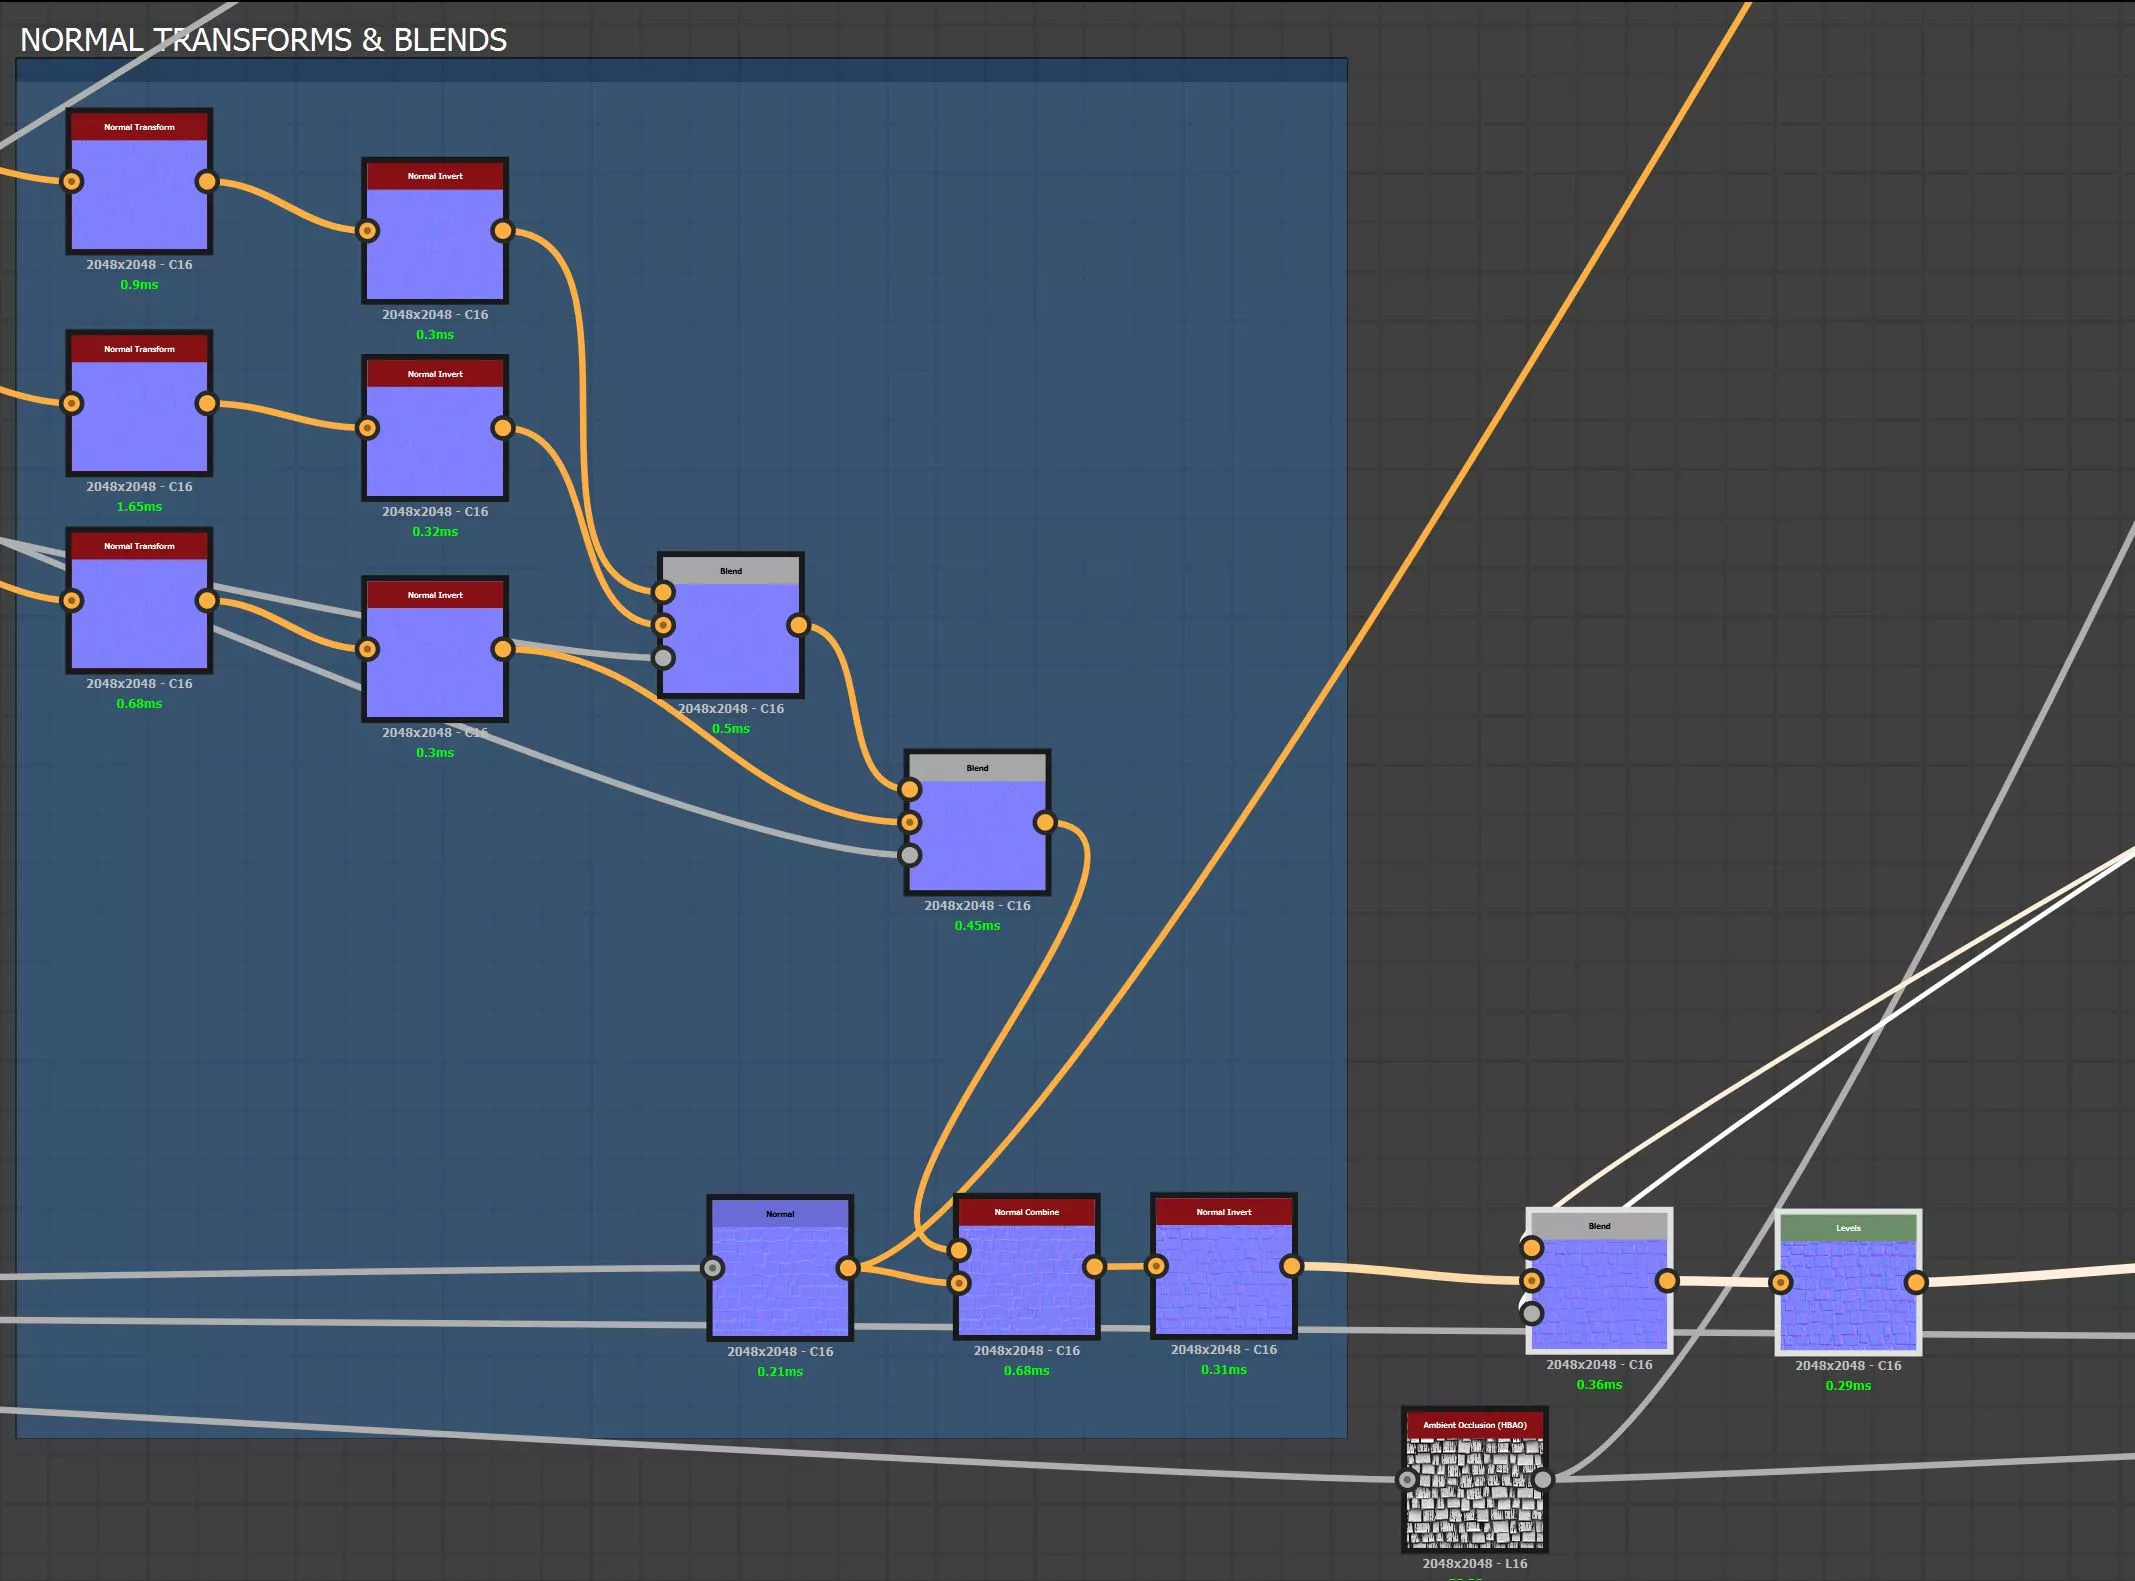The height and width of the screenshot is (1581, 2135).
Task: Click the grey input connector of the Normal node
Action: 712,1268
